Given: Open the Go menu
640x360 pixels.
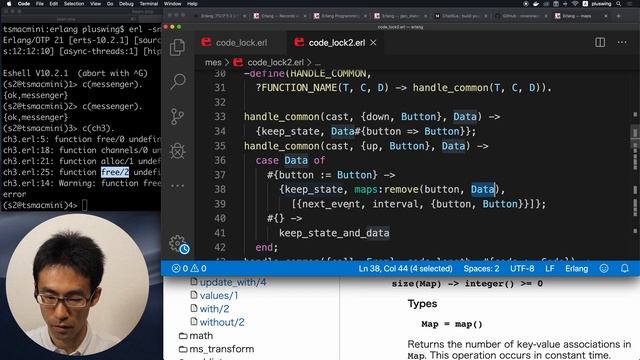Looking at the screenshot, I should click(110, 4).
